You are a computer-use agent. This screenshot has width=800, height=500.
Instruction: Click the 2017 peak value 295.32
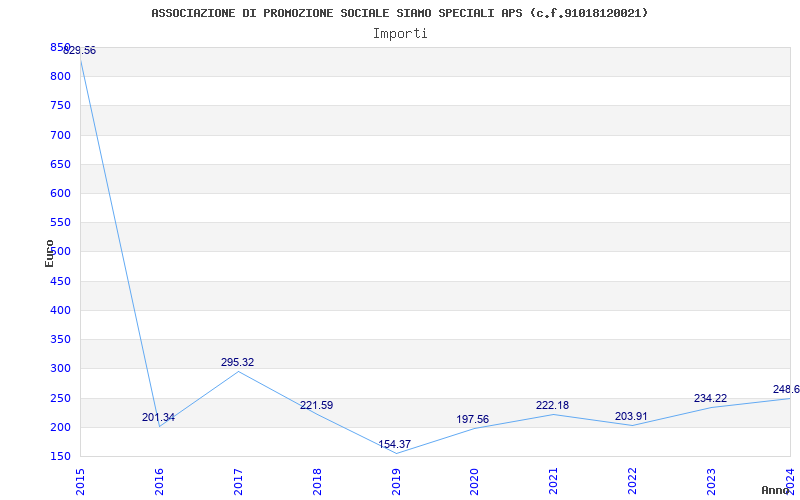(237, 363)
